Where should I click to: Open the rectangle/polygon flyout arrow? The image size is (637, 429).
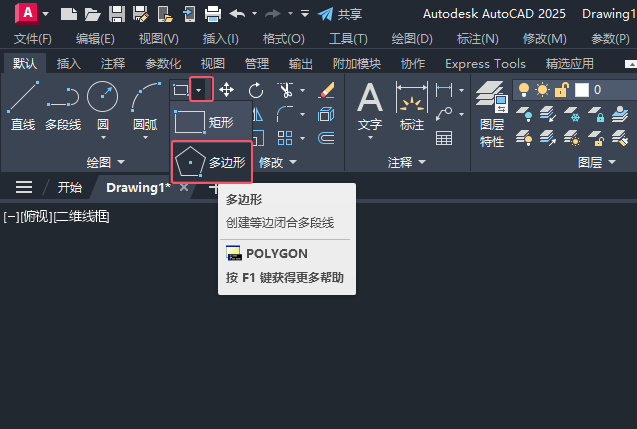[x=199, y=90]
